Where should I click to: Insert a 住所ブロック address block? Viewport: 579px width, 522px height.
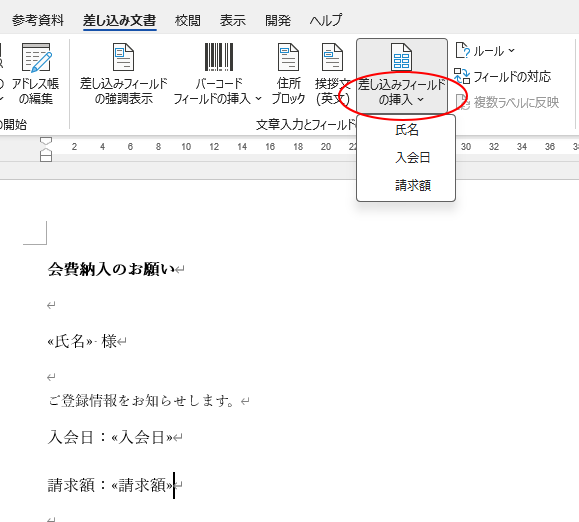[x=288, y=73]
